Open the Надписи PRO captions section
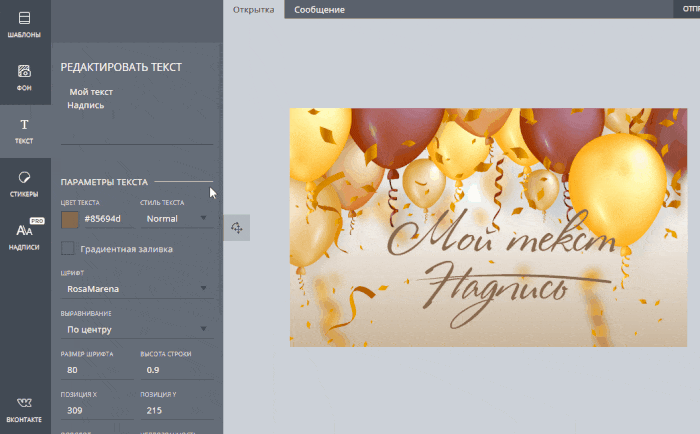The image size is (700, 434). coord(25,235)
